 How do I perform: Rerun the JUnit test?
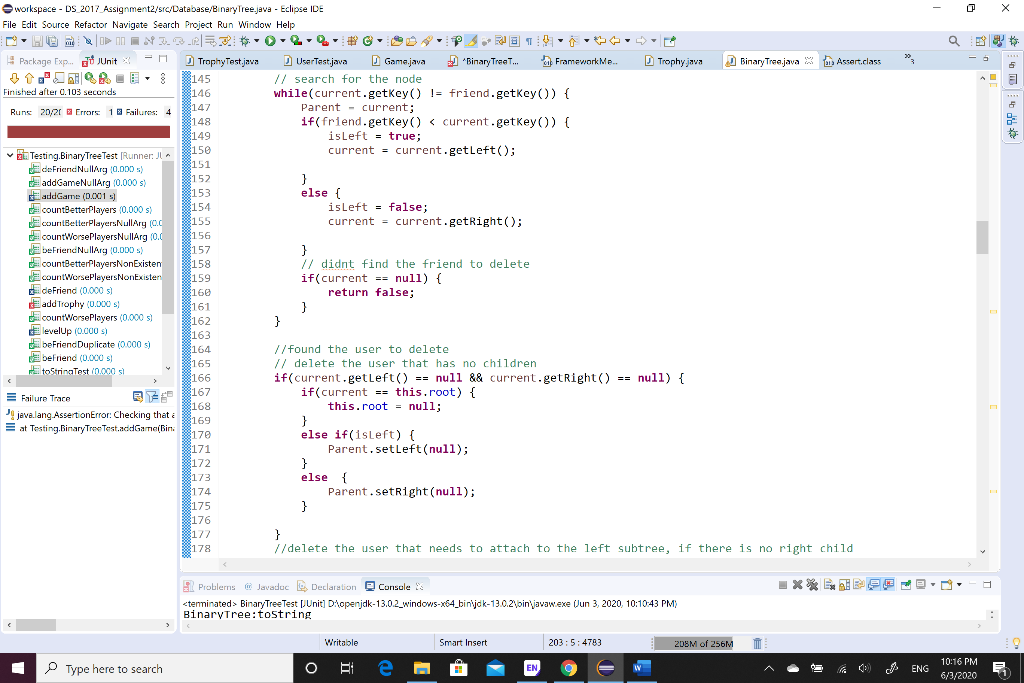point(90,78)
